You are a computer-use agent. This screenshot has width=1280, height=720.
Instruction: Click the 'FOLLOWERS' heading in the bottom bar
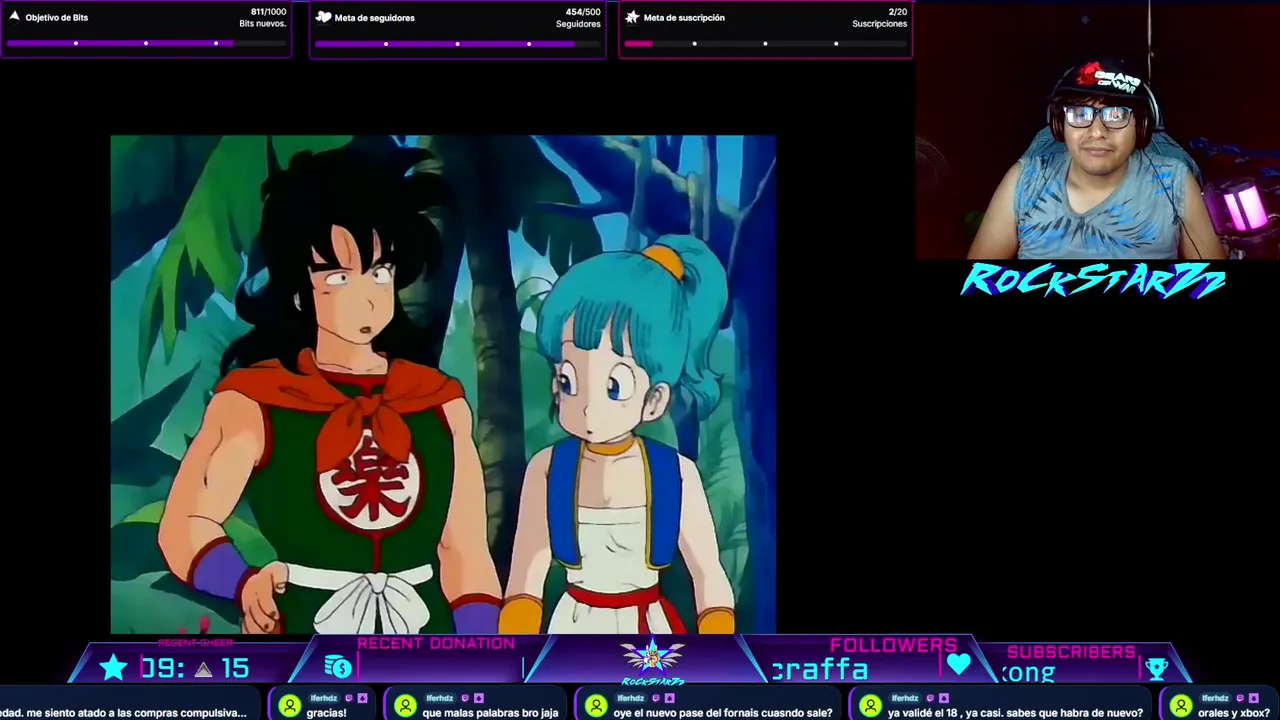[x=894, y=646]
